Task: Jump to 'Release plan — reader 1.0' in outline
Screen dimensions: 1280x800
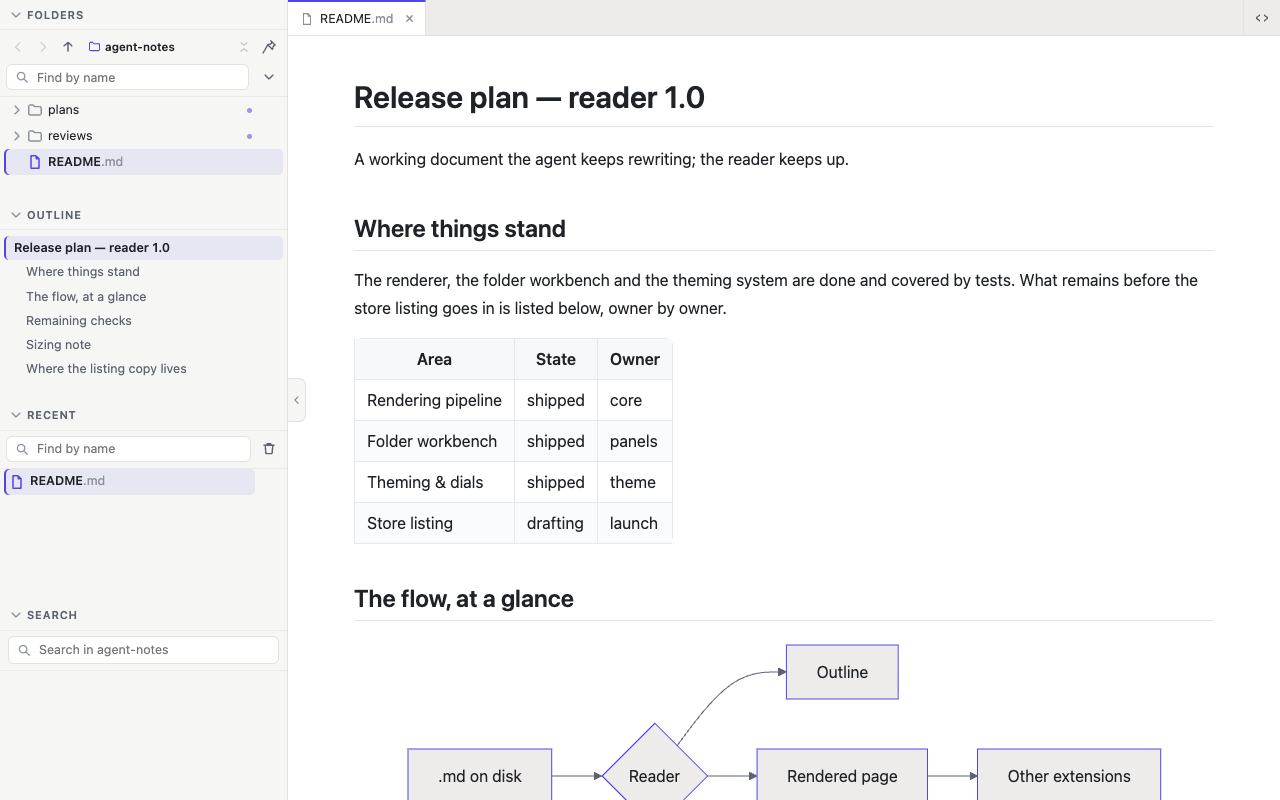Action: pyautogui.click(x=144, y=248)
